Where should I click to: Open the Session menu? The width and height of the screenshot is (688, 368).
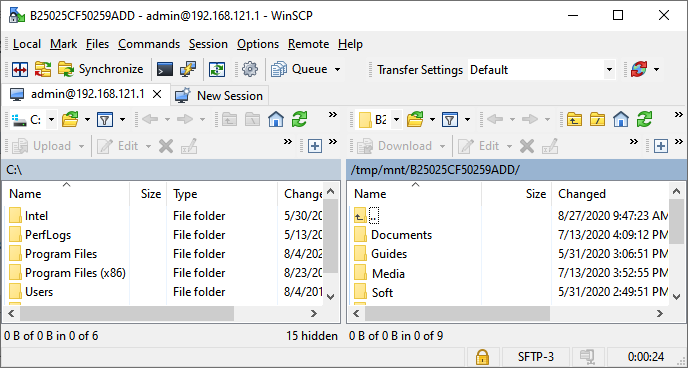pos(208,44)
